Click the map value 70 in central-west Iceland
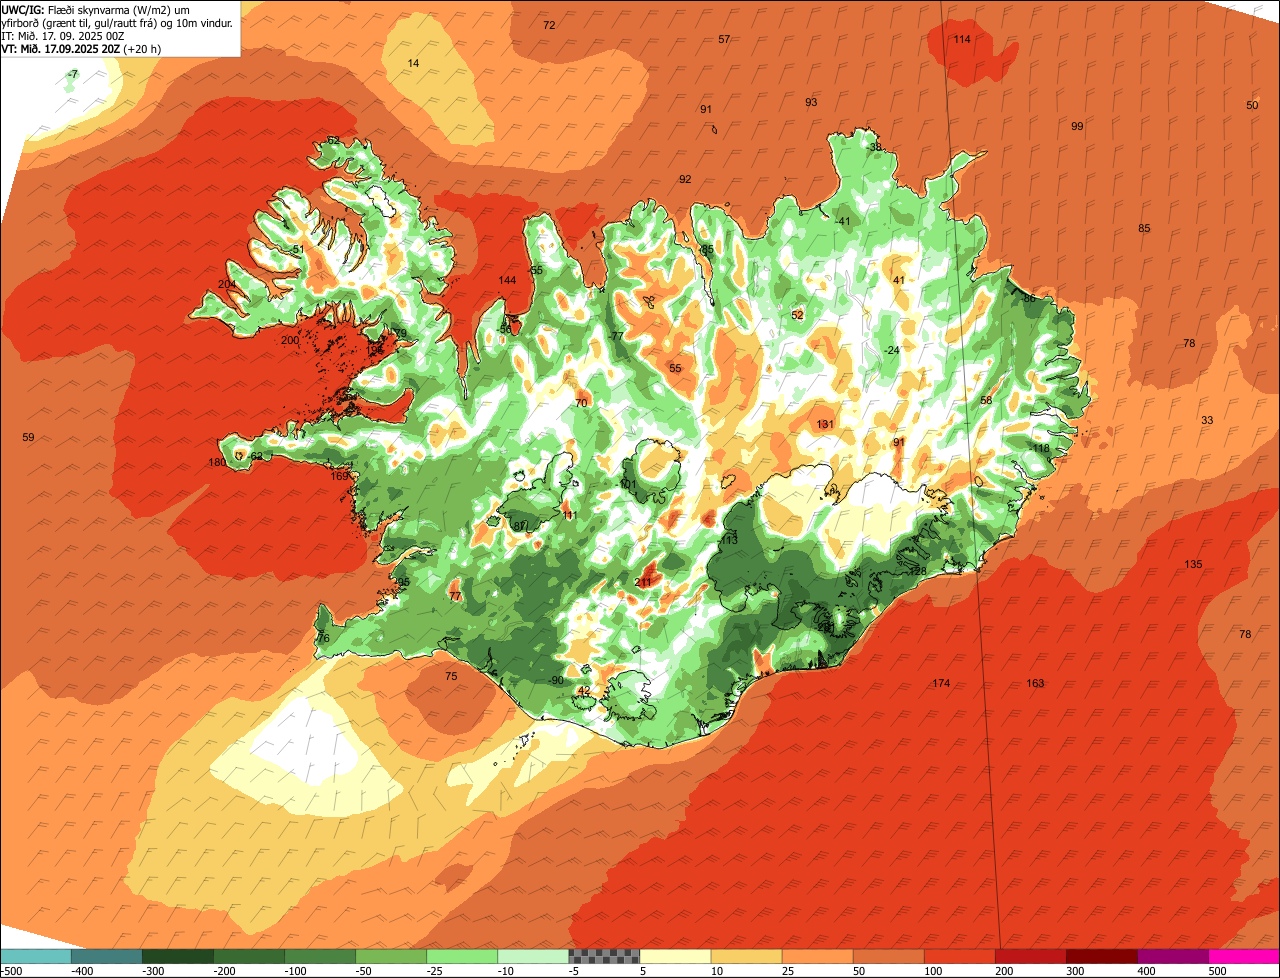1280x978 pixels. pos(581,403)
